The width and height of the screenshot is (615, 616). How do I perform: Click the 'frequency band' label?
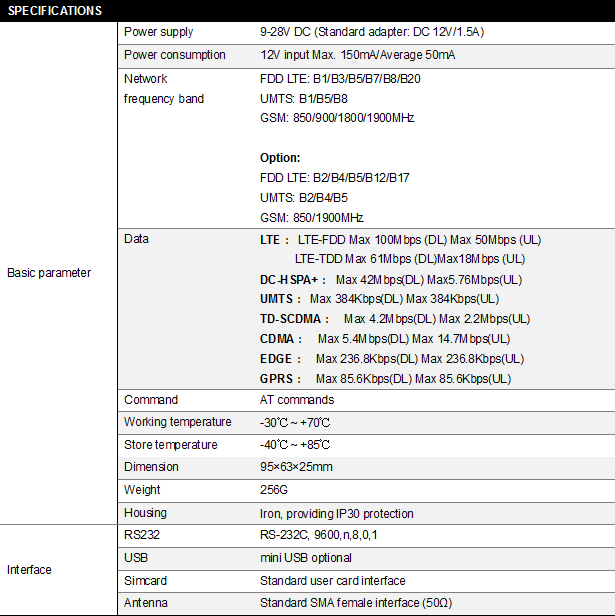tap(164, 99)
